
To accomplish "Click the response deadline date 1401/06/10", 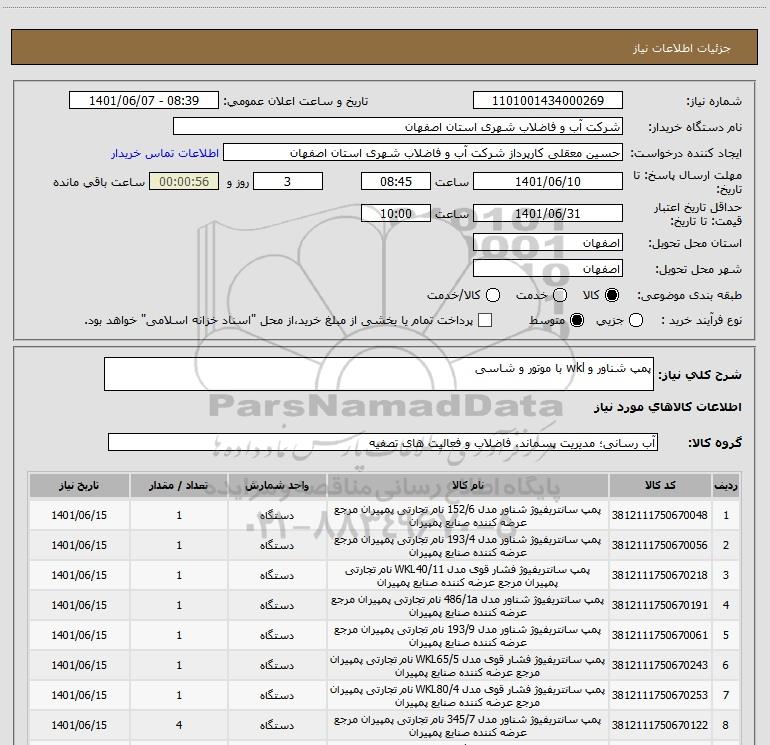I will click(x=548, y=182).
